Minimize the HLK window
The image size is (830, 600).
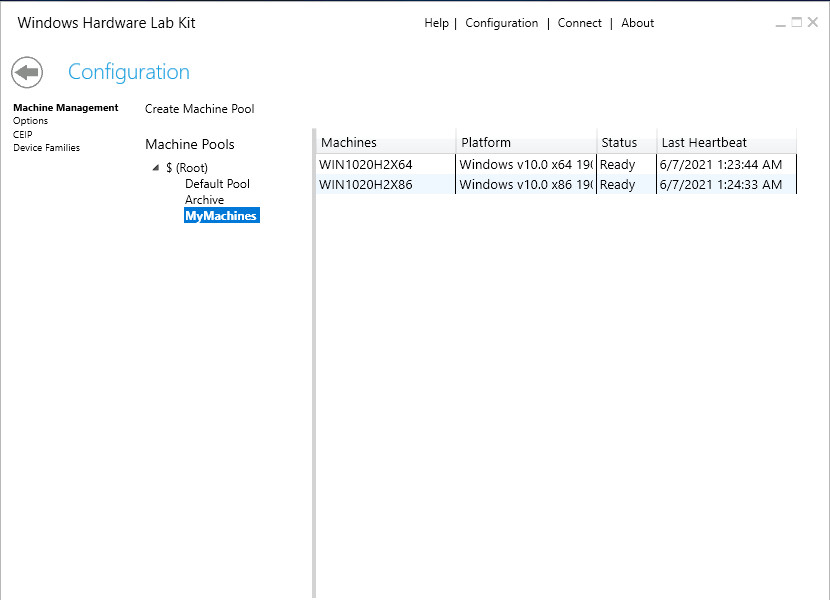(780, 23)
